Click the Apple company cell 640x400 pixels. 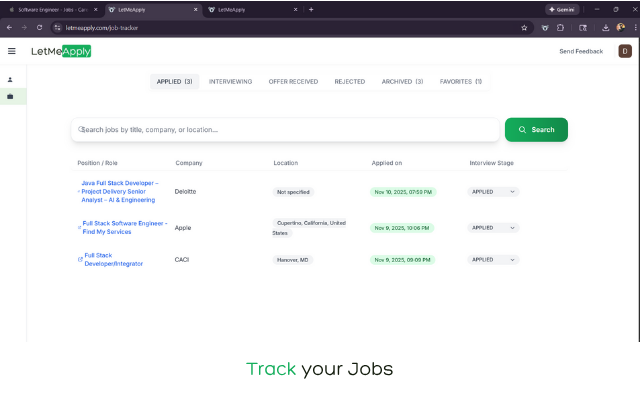point(182,228)
